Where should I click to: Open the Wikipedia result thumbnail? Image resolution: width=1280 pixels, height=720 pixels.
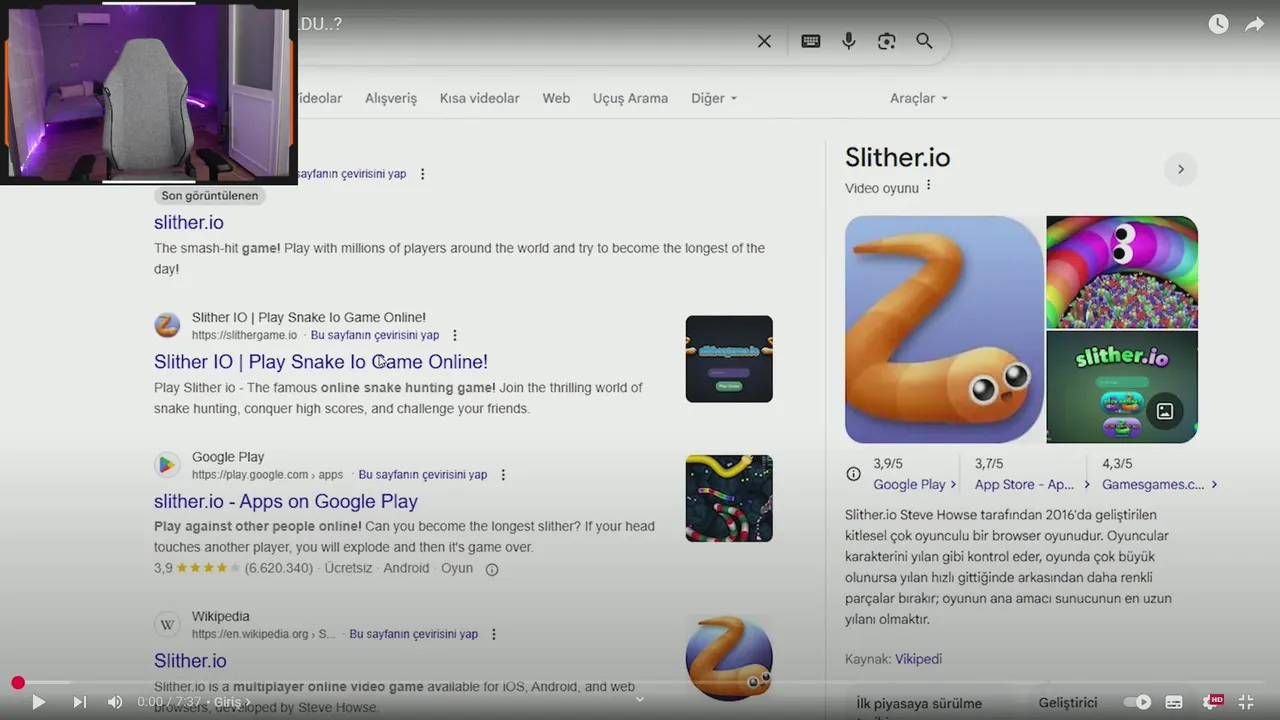[x=729, y=658]
